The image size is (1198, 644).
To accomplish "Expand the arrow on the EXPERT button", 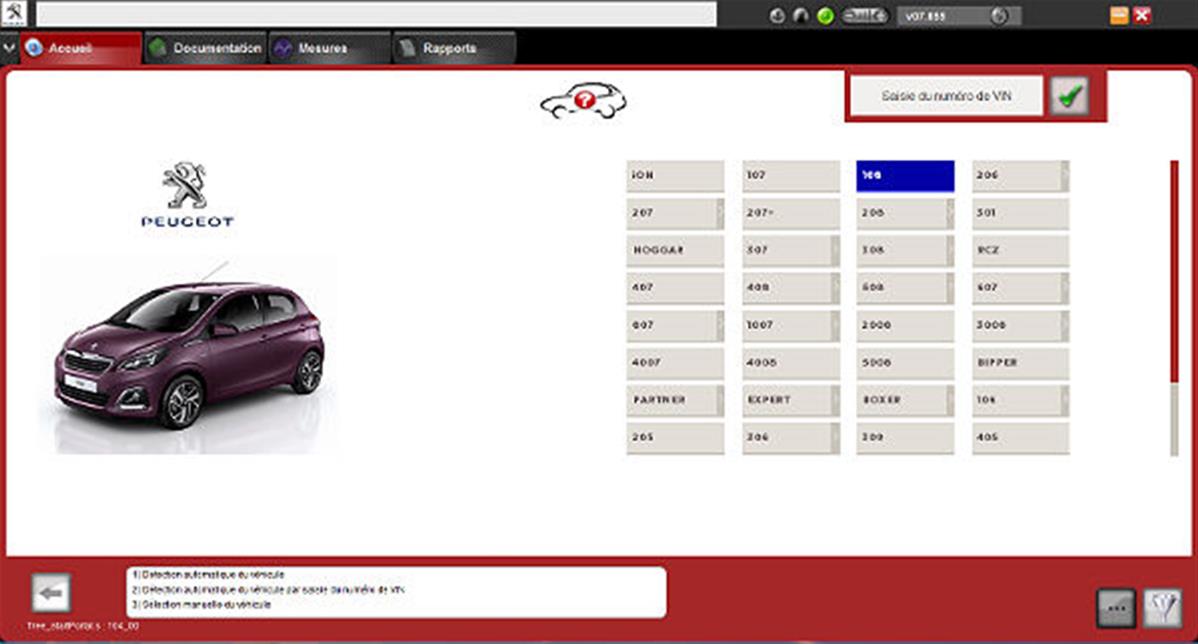I will click(x=835, y=400).
